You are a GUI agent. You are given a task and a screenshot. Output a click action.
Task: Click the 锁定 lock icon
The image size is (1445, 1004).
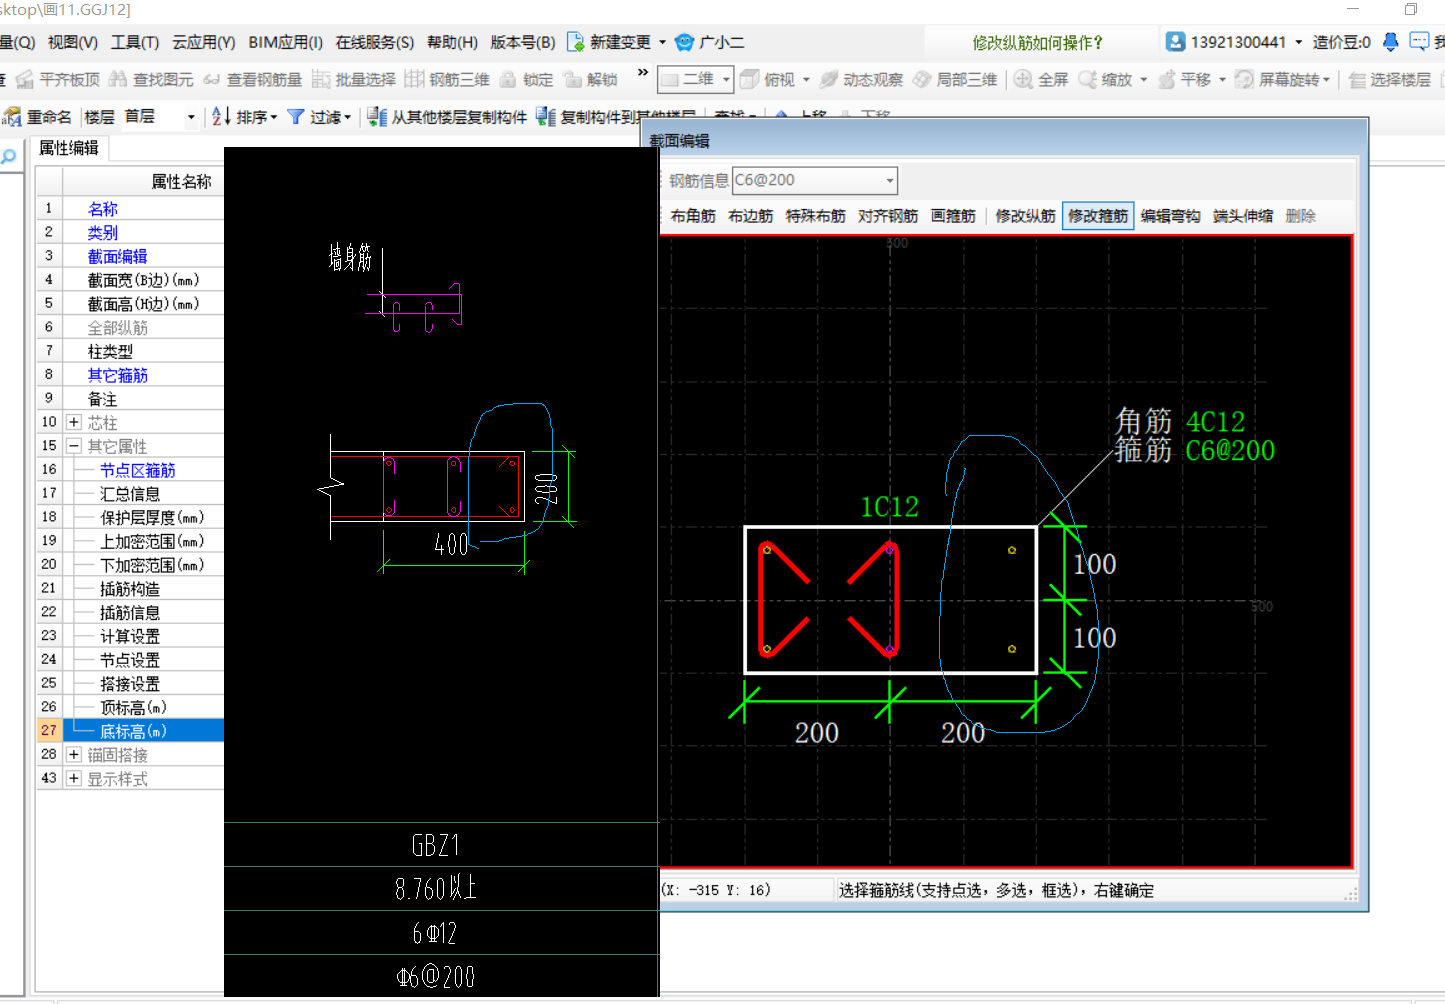click(508, 80)
